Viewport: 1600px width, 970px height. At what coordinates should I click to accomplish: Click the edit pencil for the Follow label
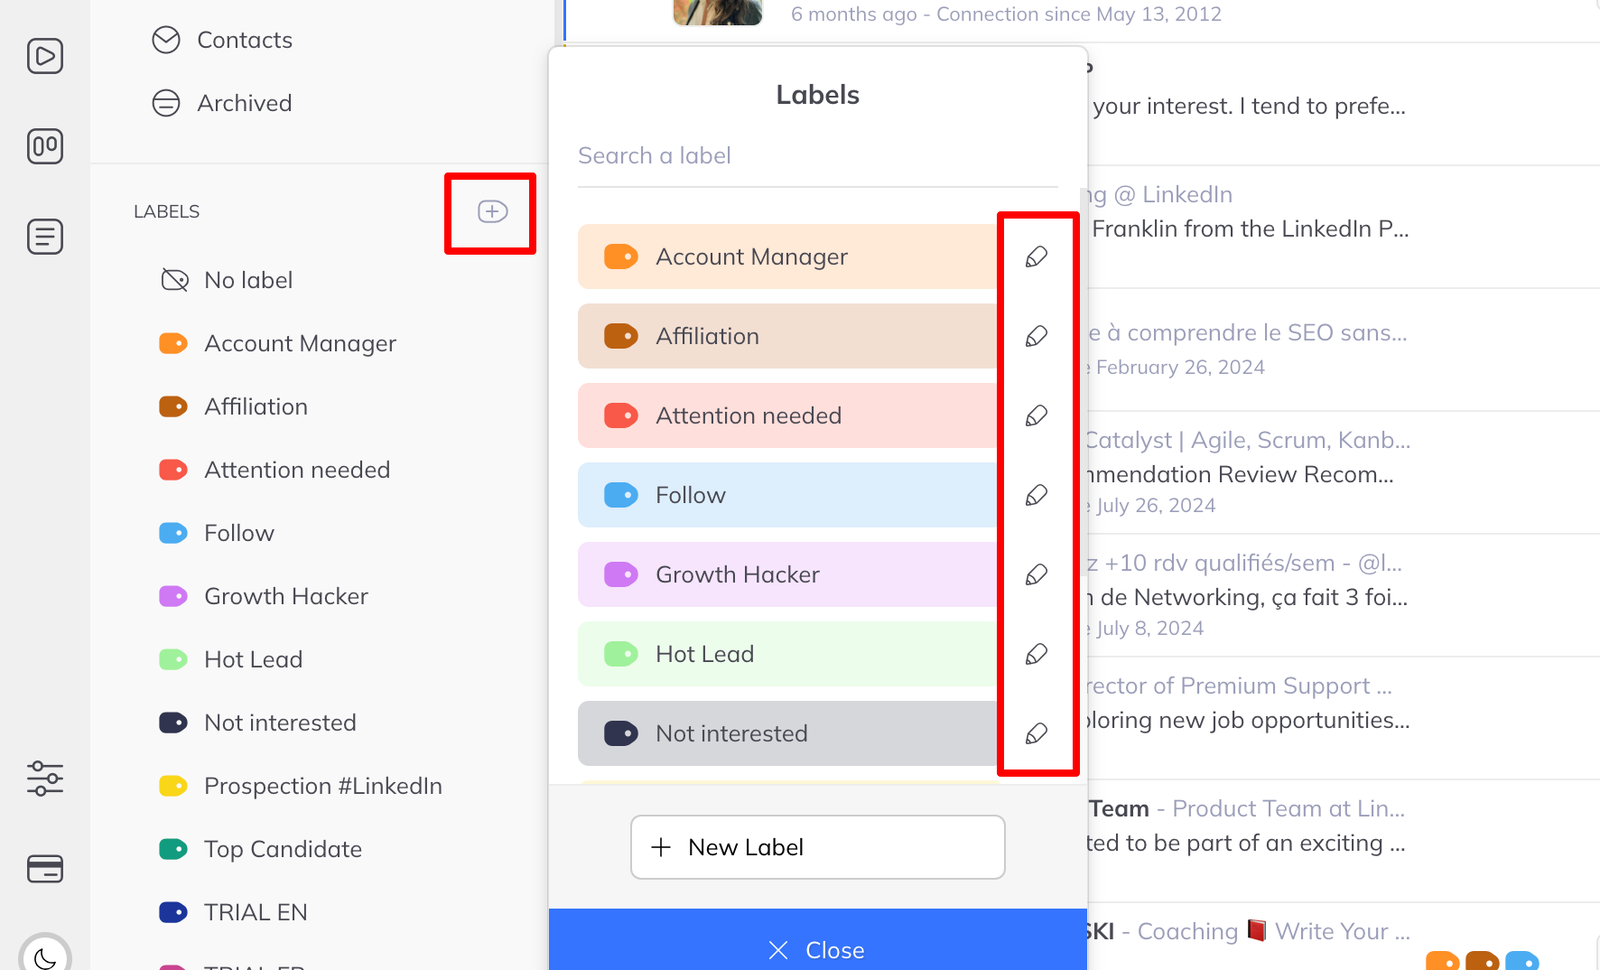1037,495
